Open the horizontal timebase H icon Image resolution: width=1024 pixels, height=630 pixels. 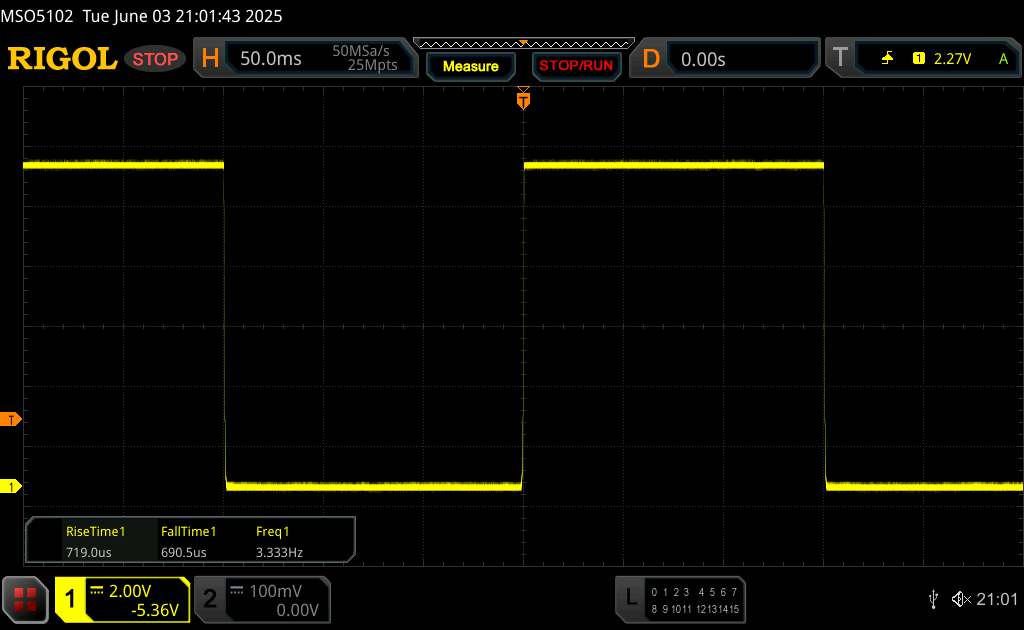pos(210,58)
